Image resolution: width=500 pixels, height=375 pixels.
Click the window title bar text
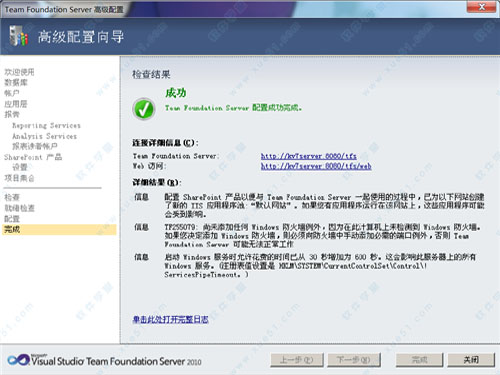pos(64,9)
